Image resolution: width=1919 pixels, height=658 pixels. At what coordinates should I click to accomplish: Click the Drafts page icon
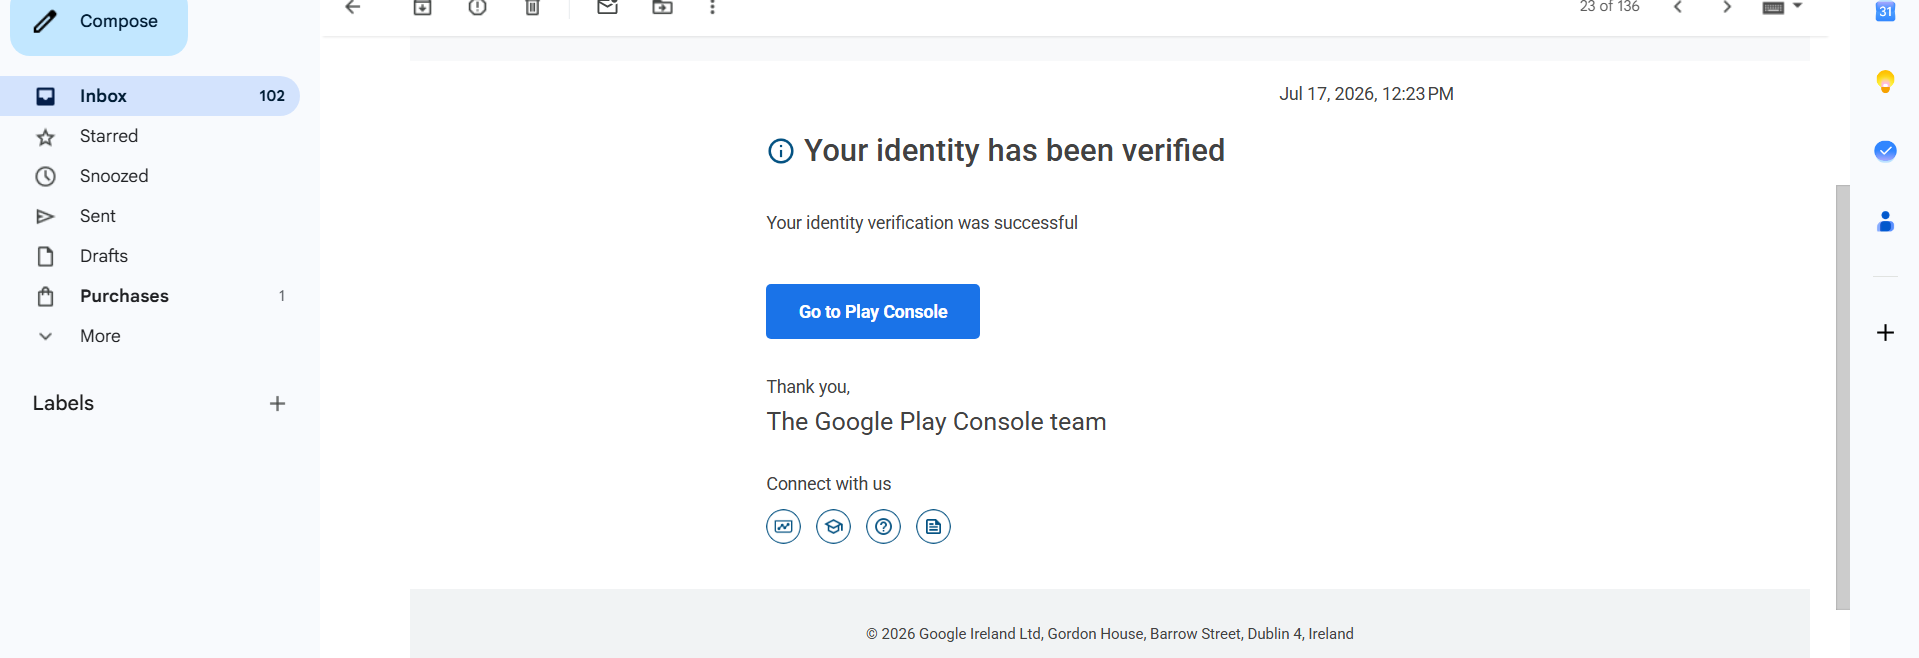pos(45,257)
